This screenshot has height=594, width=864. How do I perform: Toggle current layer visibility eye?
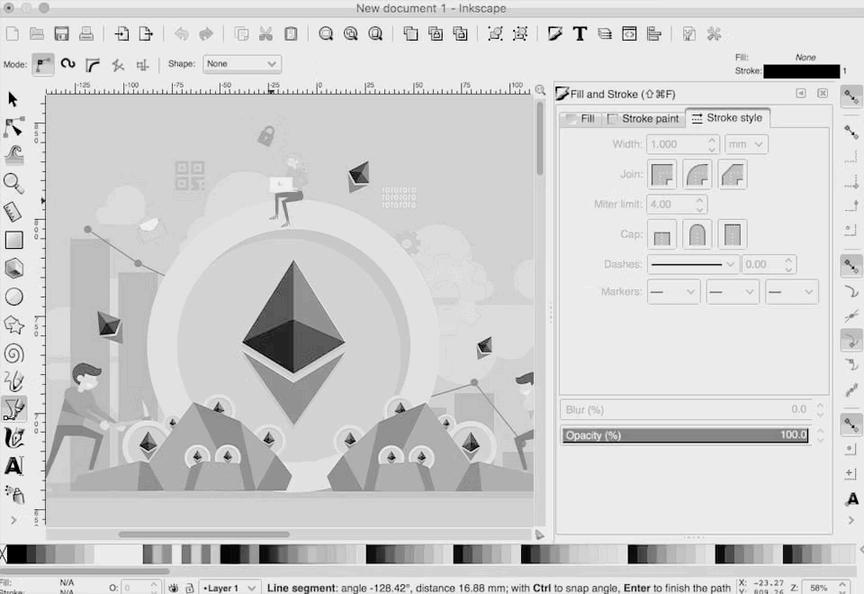tap(174, 588)
